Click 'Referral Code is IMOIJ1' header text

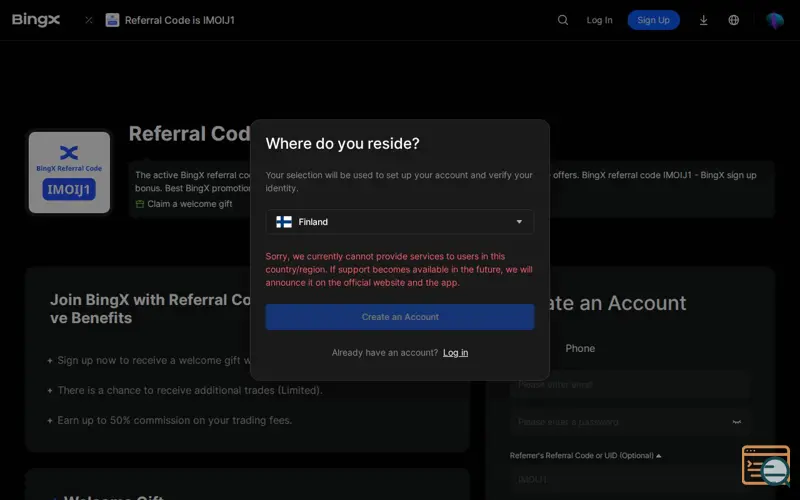pyautogui.click(x=180, y=20)
